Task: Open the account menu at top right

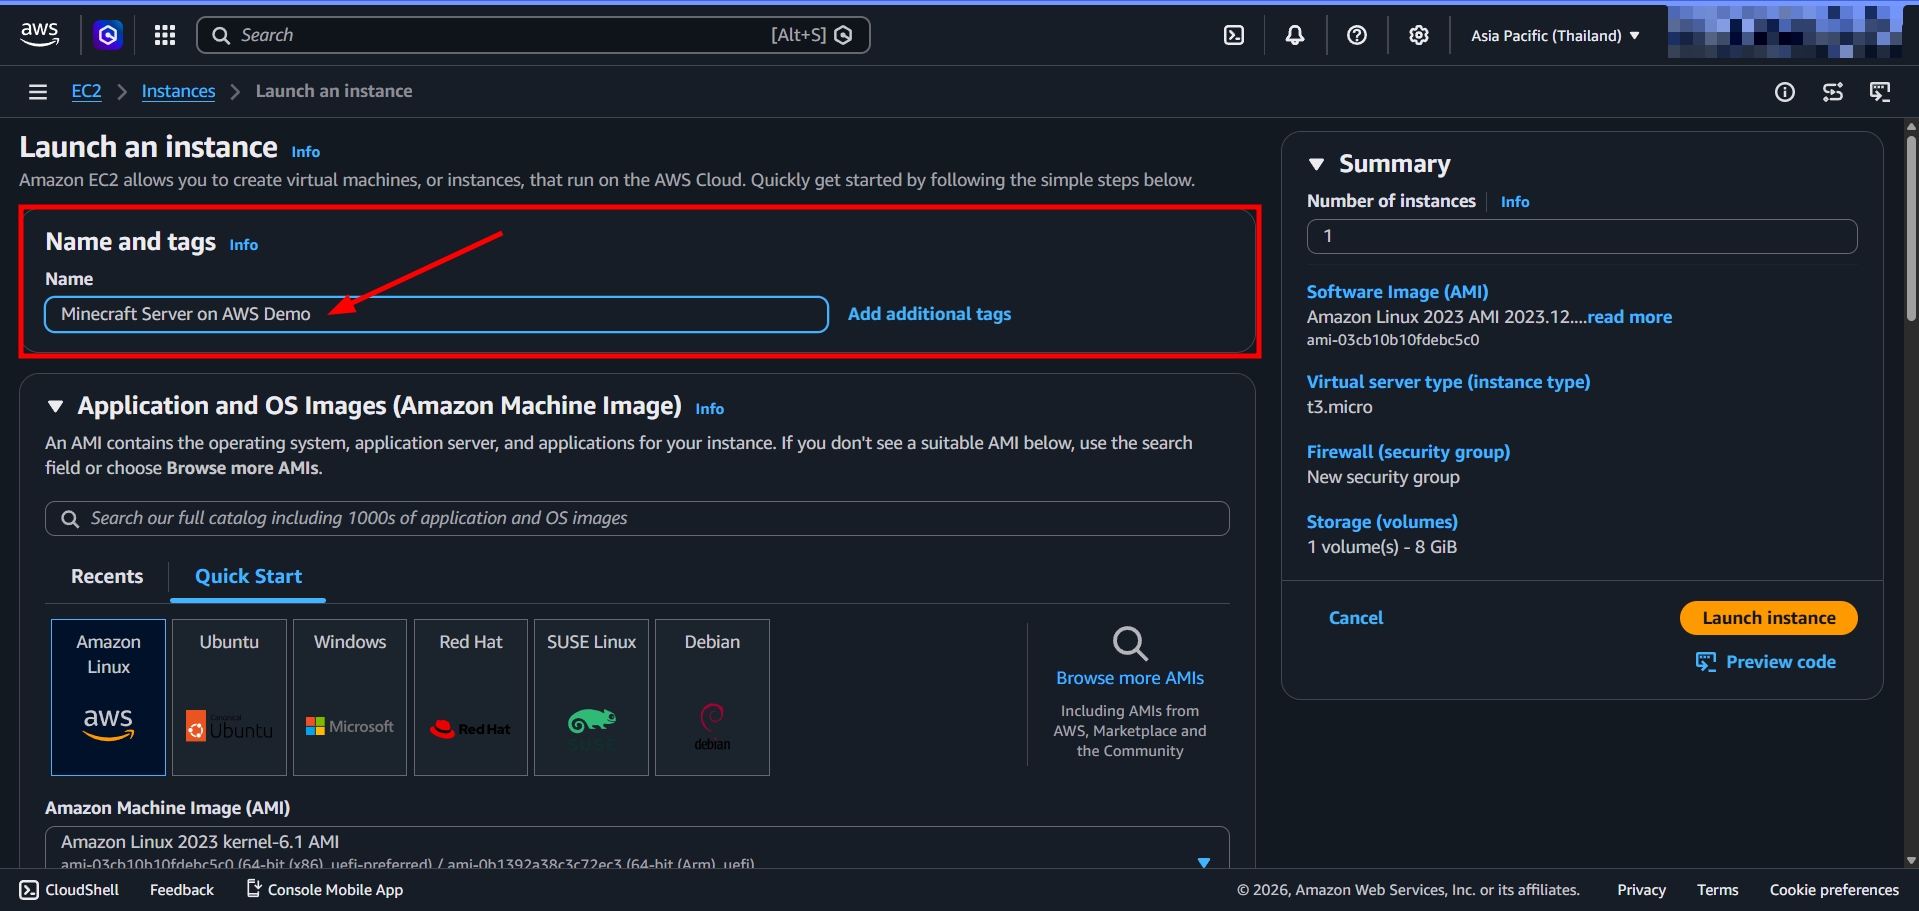Action: pos(1785,32)
